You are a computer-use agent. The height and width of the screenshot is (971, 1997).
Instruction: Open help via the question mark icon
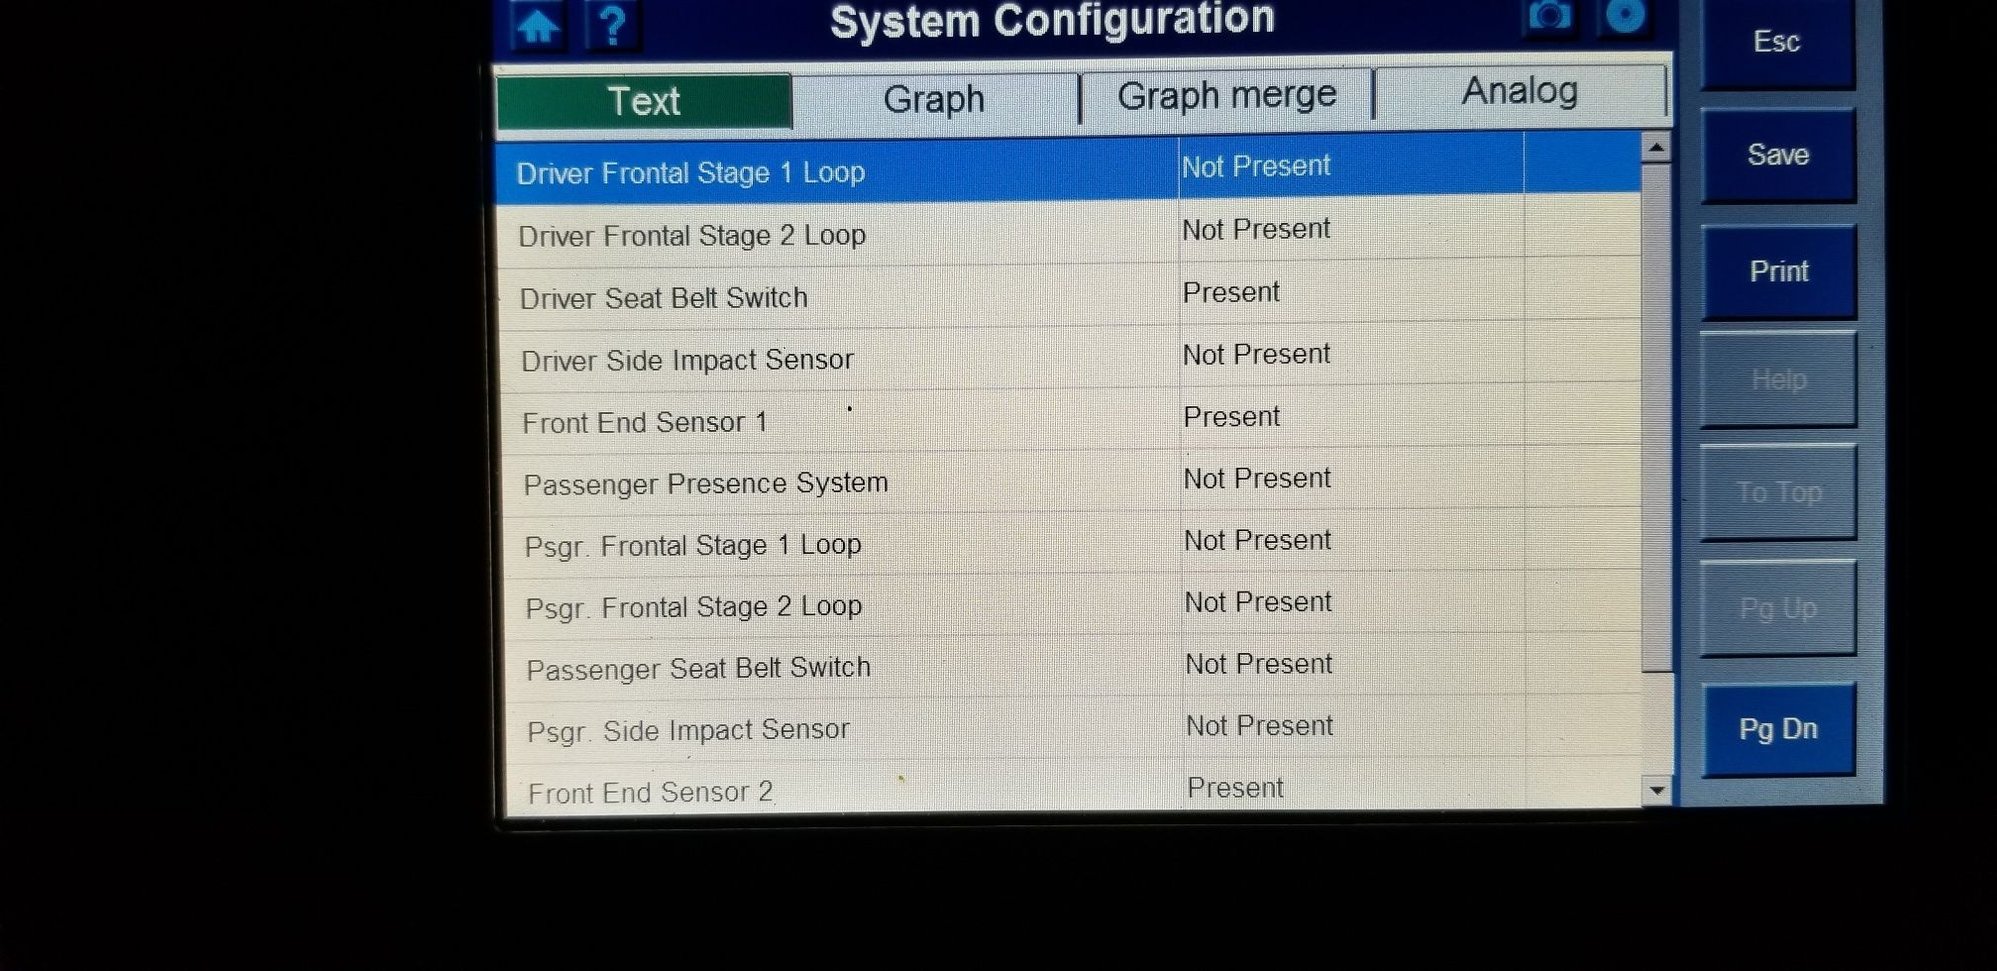(612, 25)
